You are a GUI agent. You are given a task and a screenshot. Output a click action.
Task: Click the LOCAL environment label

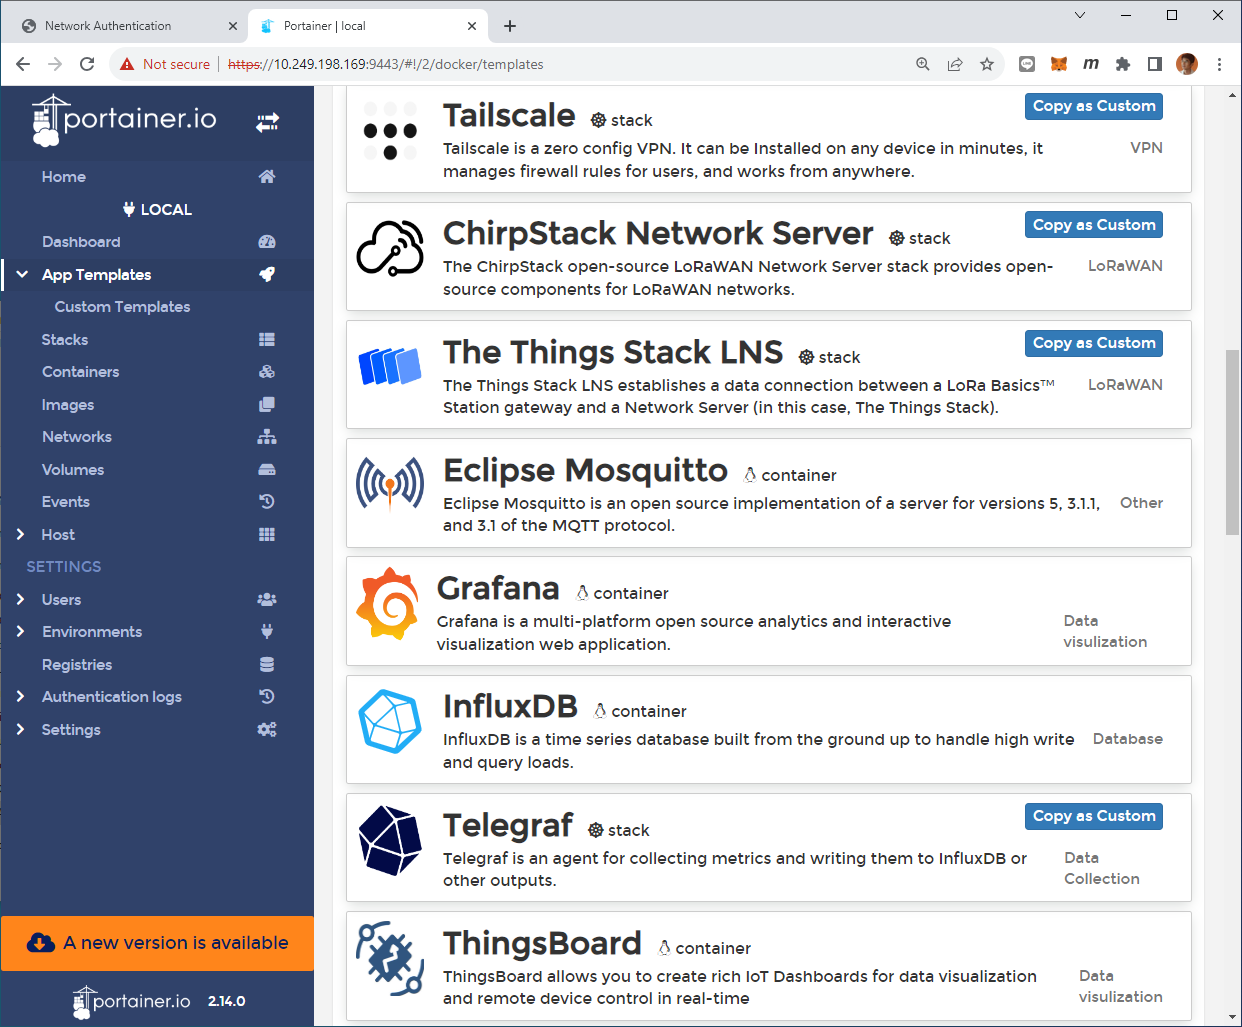coord(157,209)
